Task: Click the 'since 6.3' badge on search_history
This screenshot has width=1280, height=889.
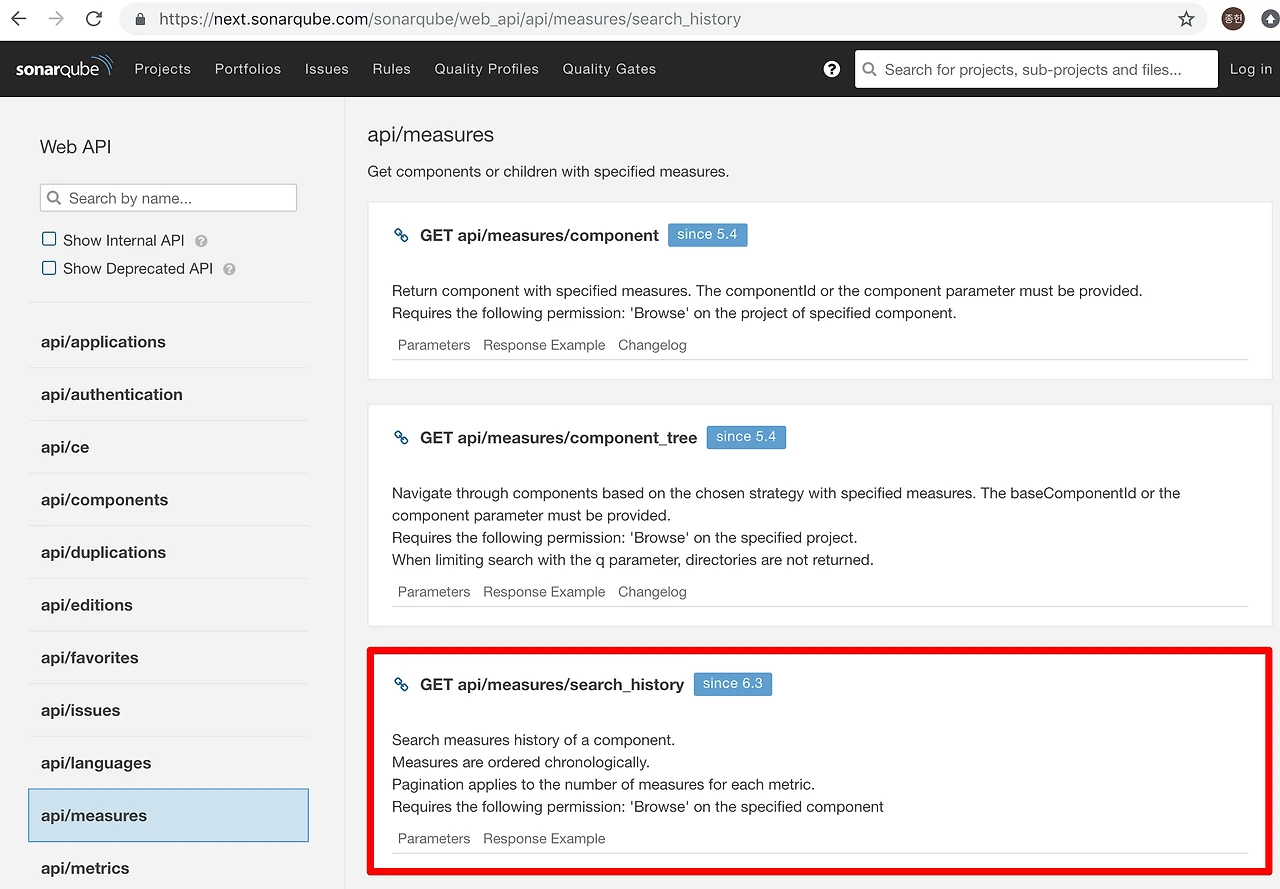Action: 733,684
